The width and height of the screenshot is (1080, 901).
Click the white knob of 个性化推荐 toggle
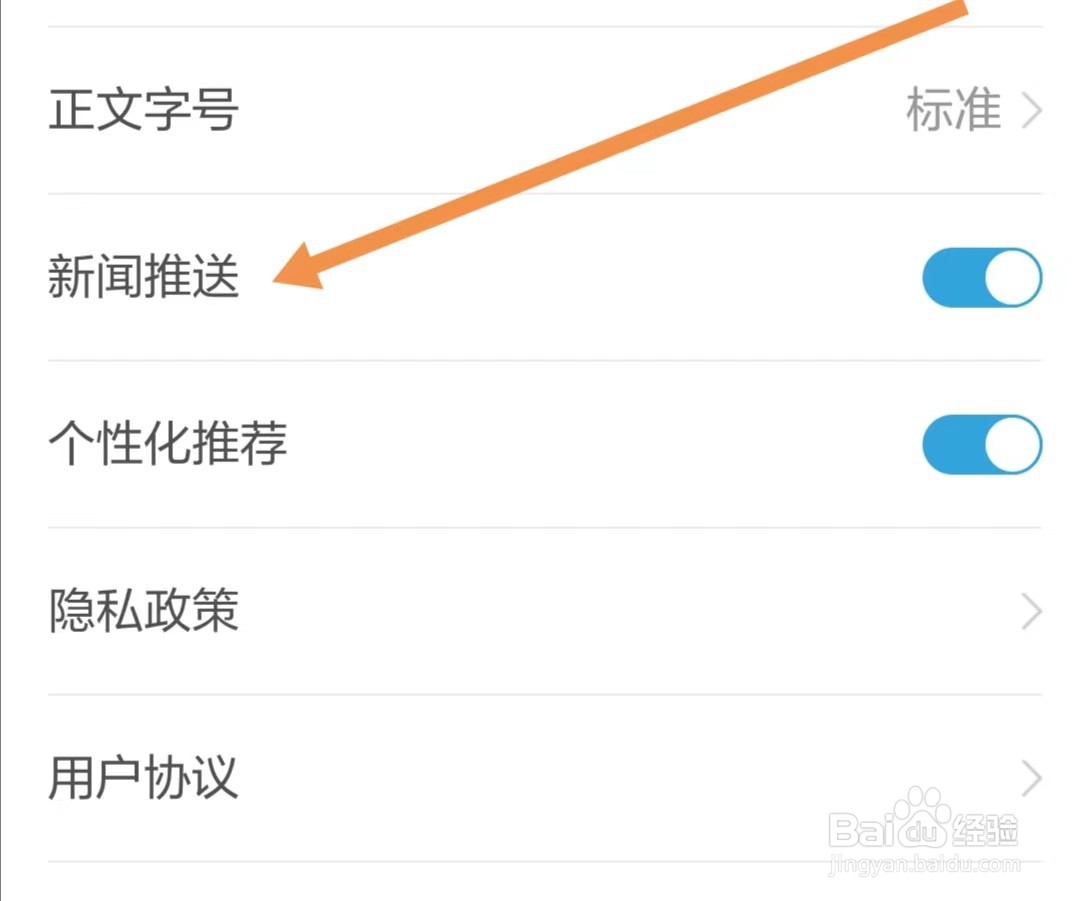1012,444
